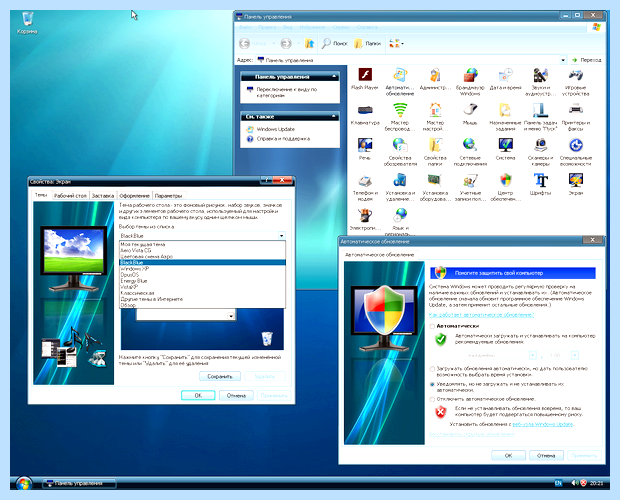Collapse the См. также side panel section

[334, 116]
